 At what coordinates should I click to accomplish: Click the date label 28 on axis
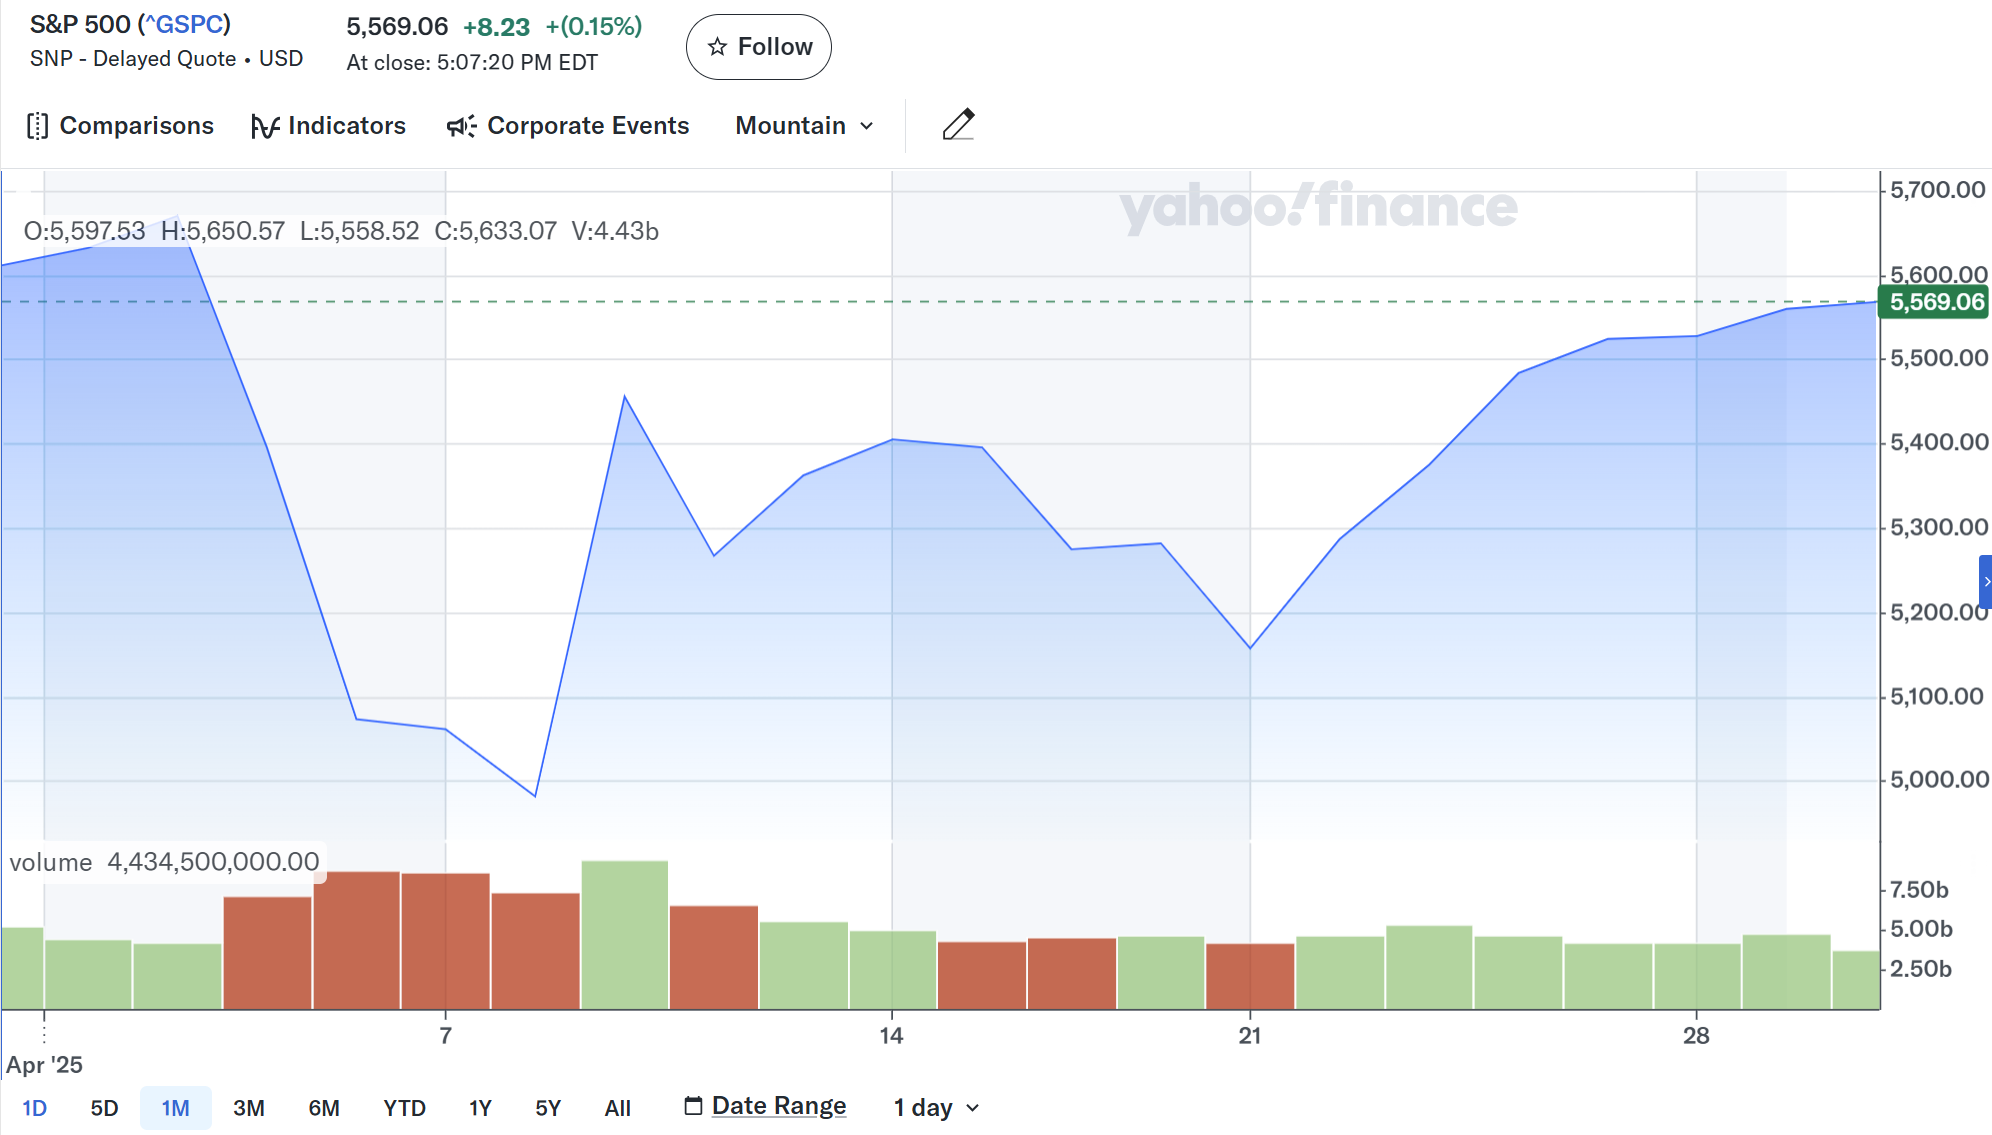(1696, 1036)
